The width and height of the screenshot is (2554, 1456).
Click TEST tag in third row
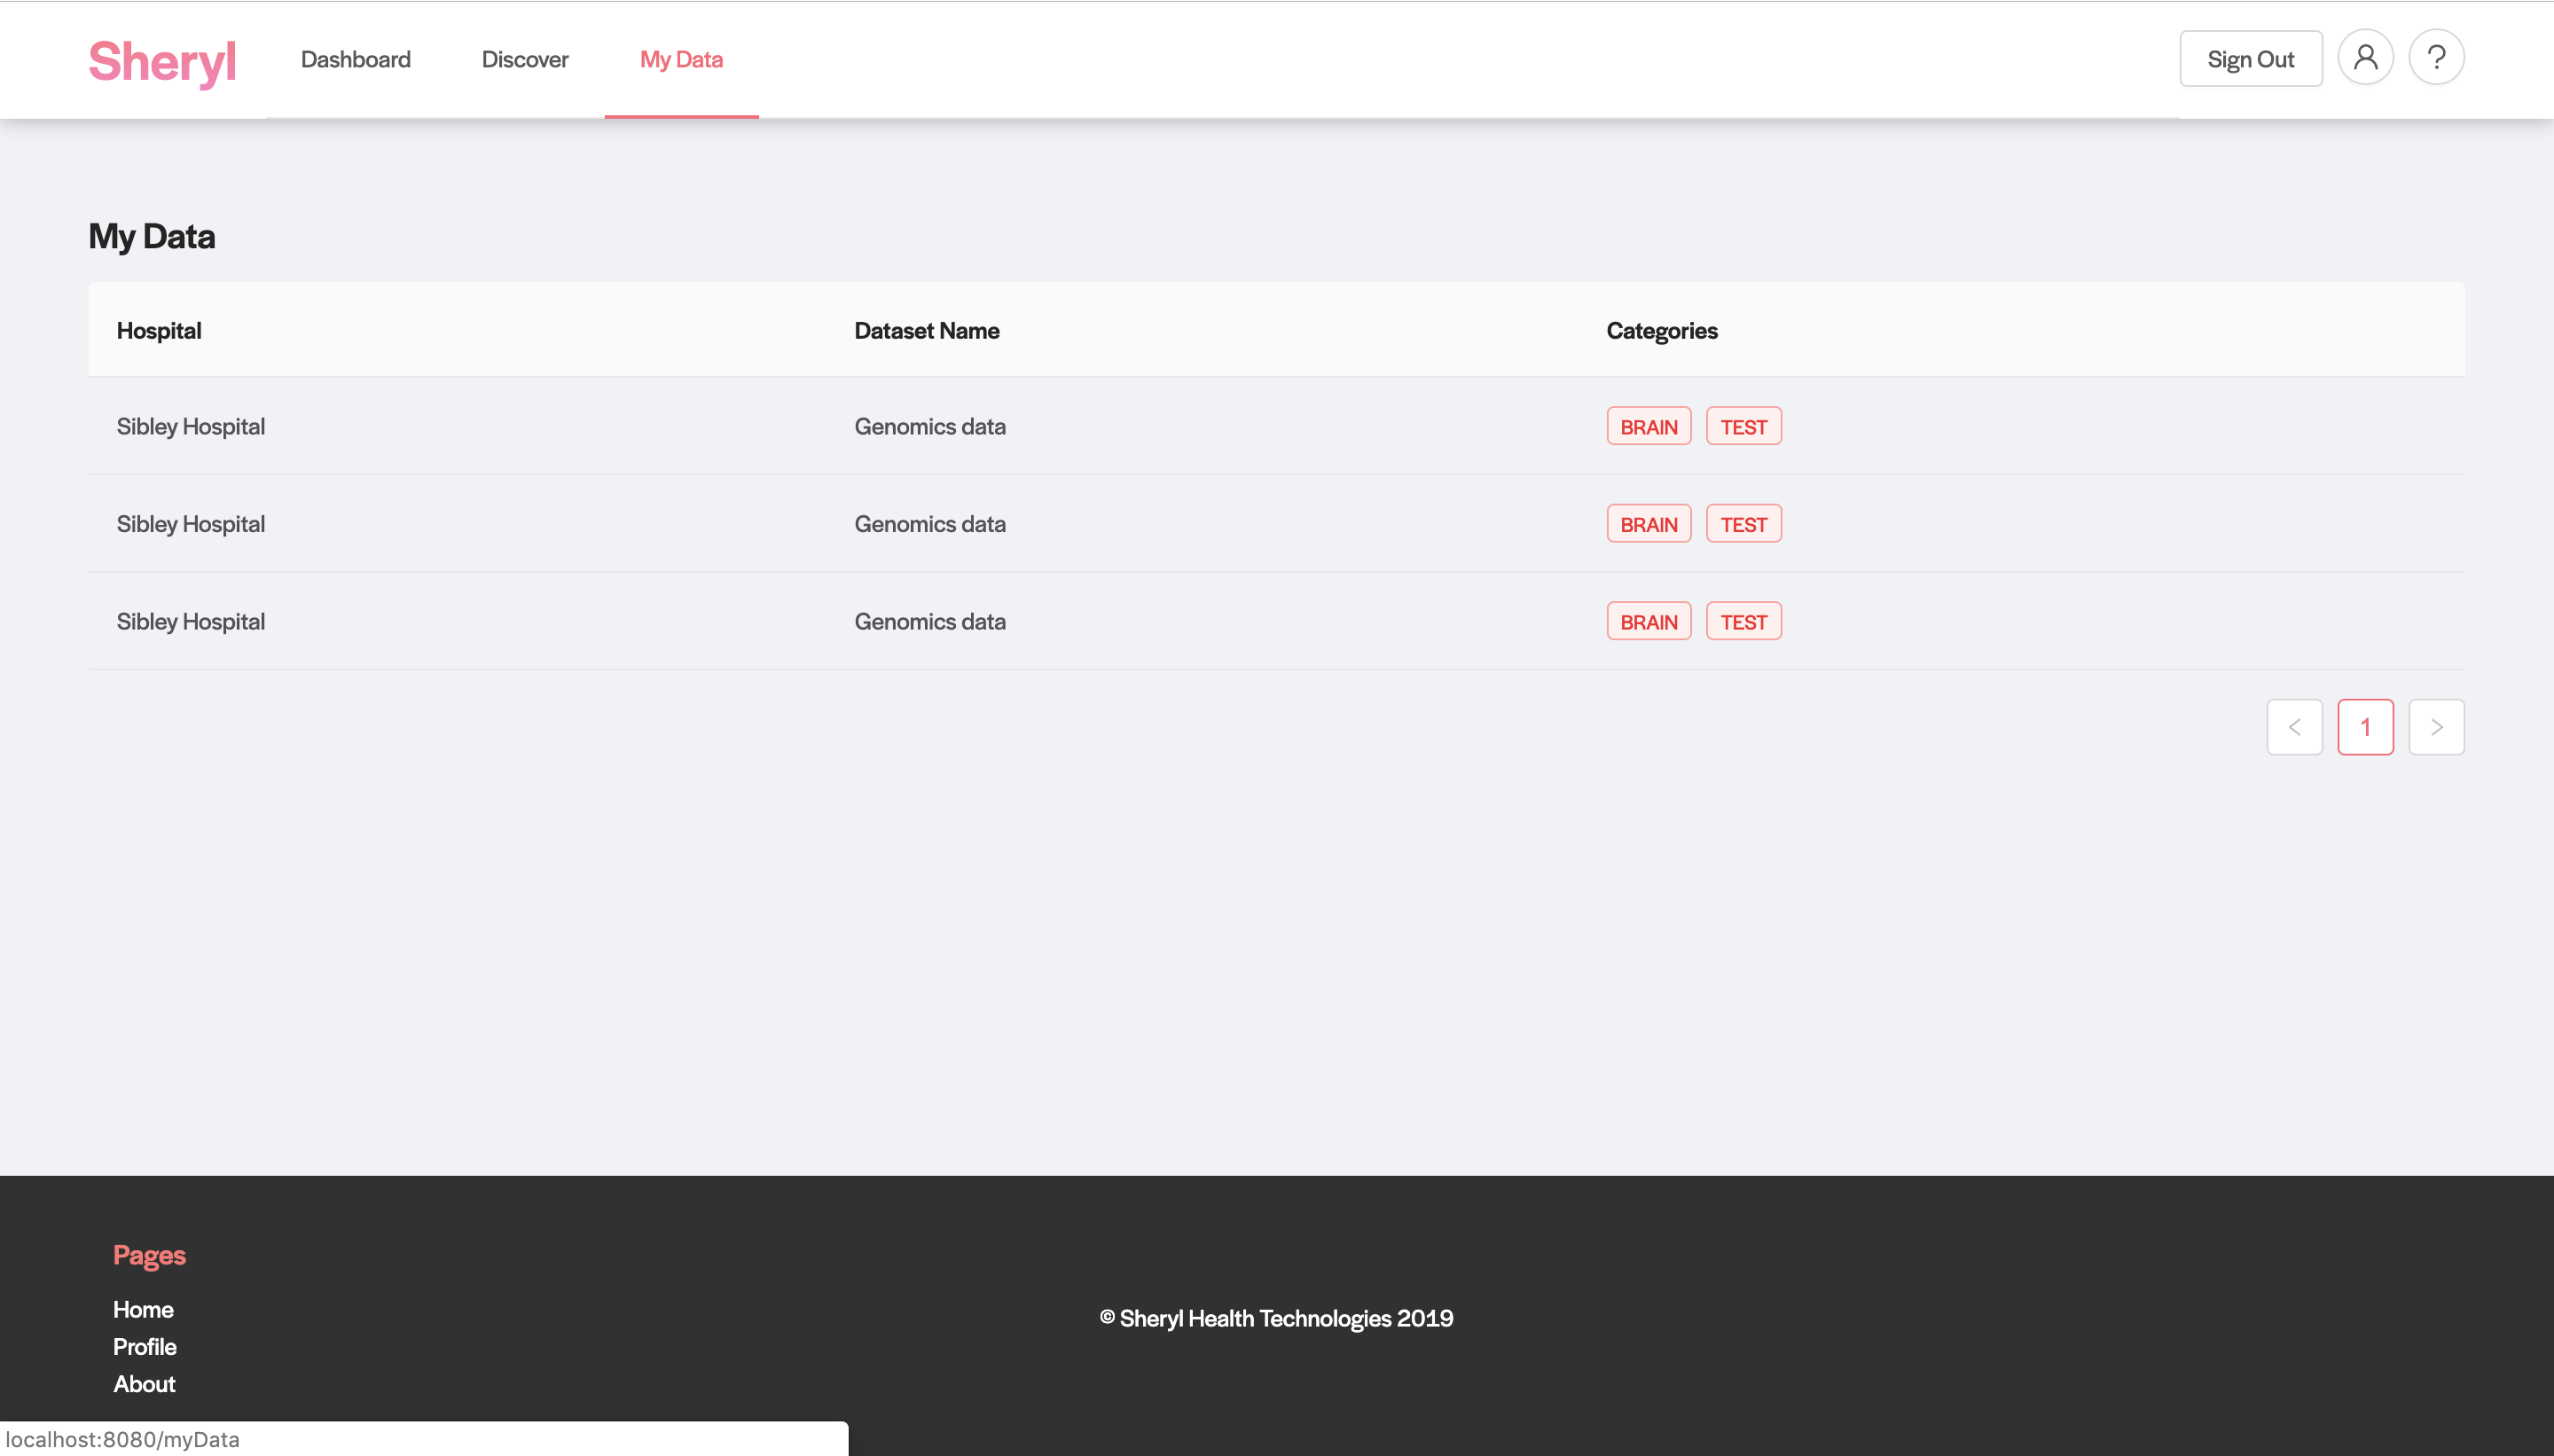pyautogui.click(x=1743, y=622)
